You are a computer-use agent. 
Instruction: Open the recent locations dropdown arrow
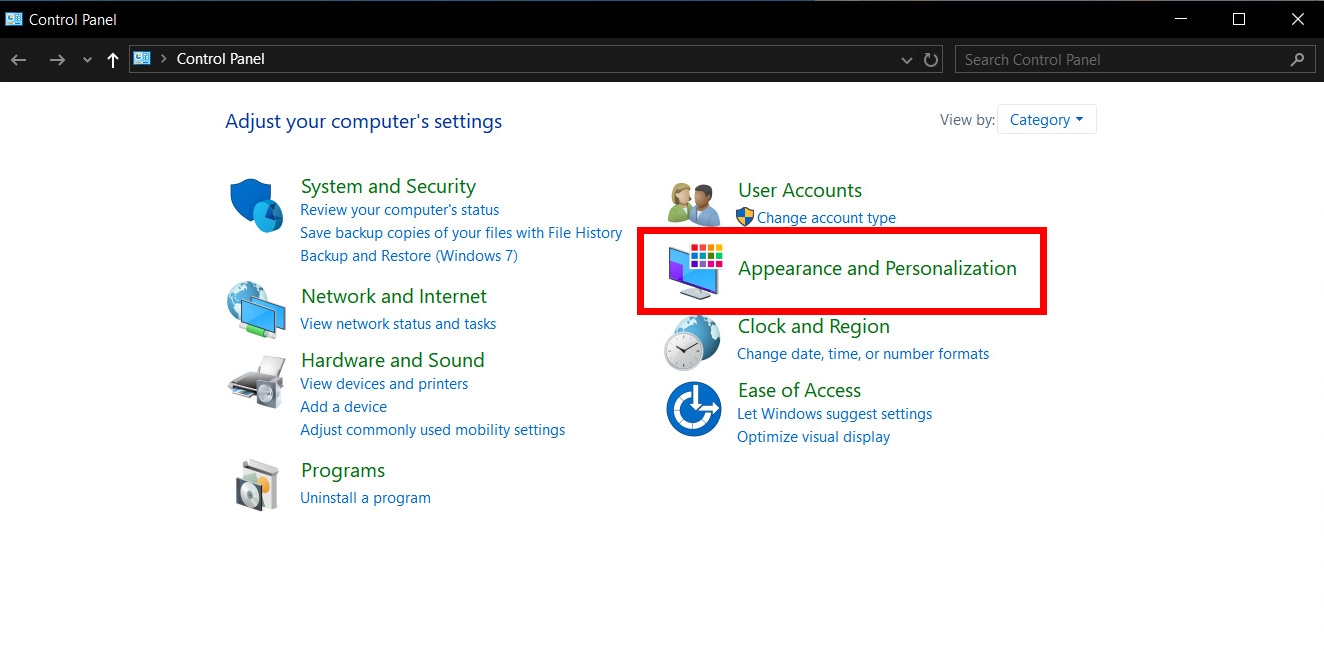tap(87, 60)
